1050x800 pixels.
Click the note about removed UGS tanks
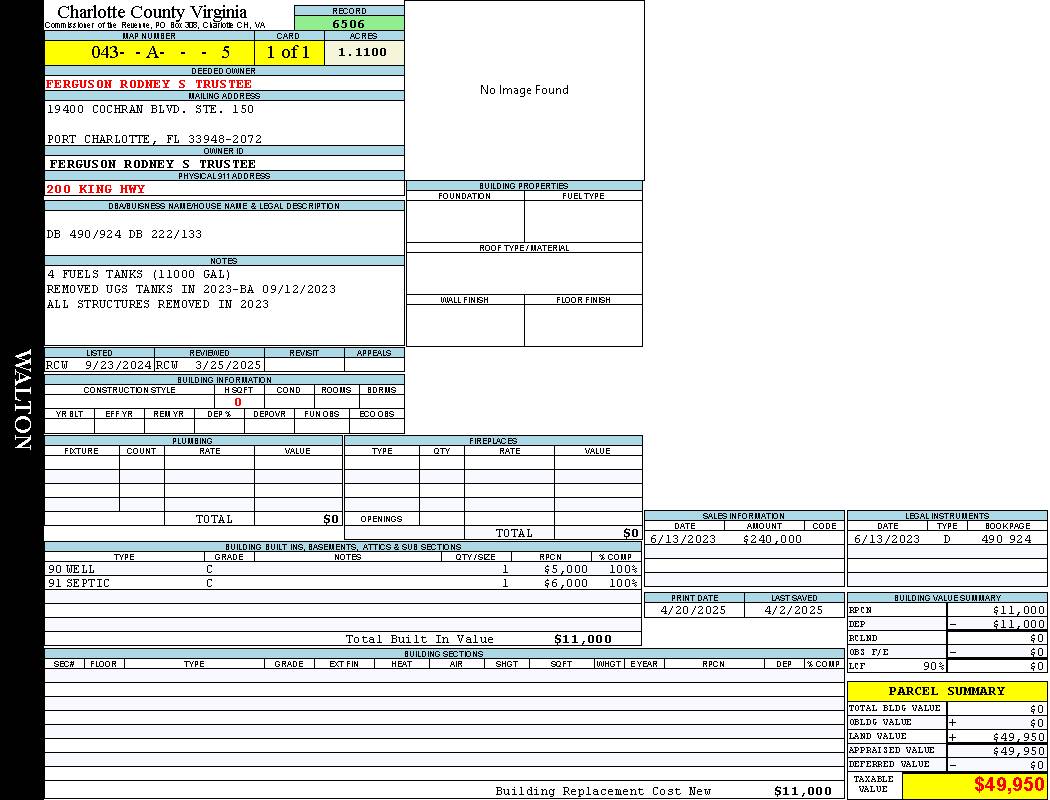pos(191,289)
